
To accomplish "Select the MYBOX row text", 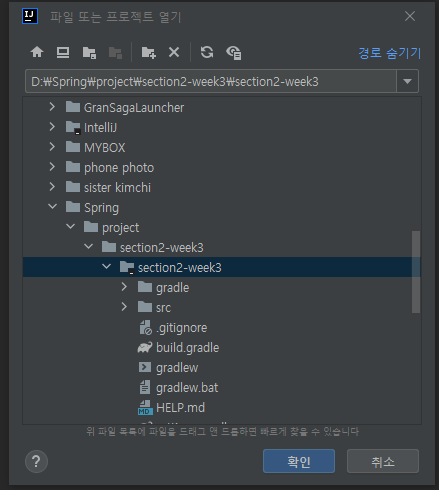I will tap(104, 148).
